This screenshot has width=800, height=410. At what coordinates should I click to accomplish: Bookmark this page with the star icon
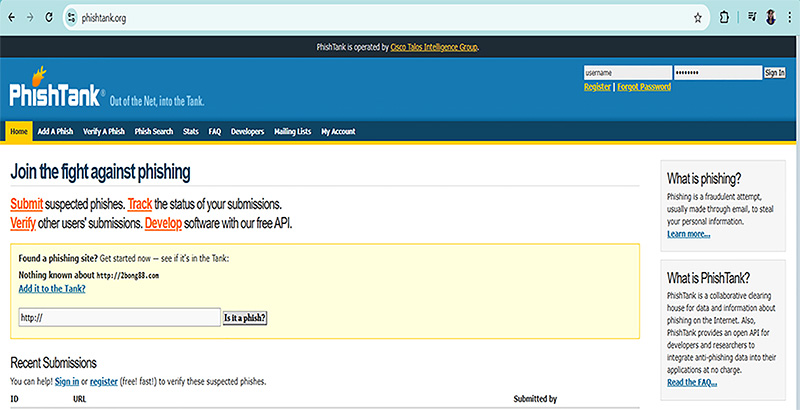(x=697, y=18)
